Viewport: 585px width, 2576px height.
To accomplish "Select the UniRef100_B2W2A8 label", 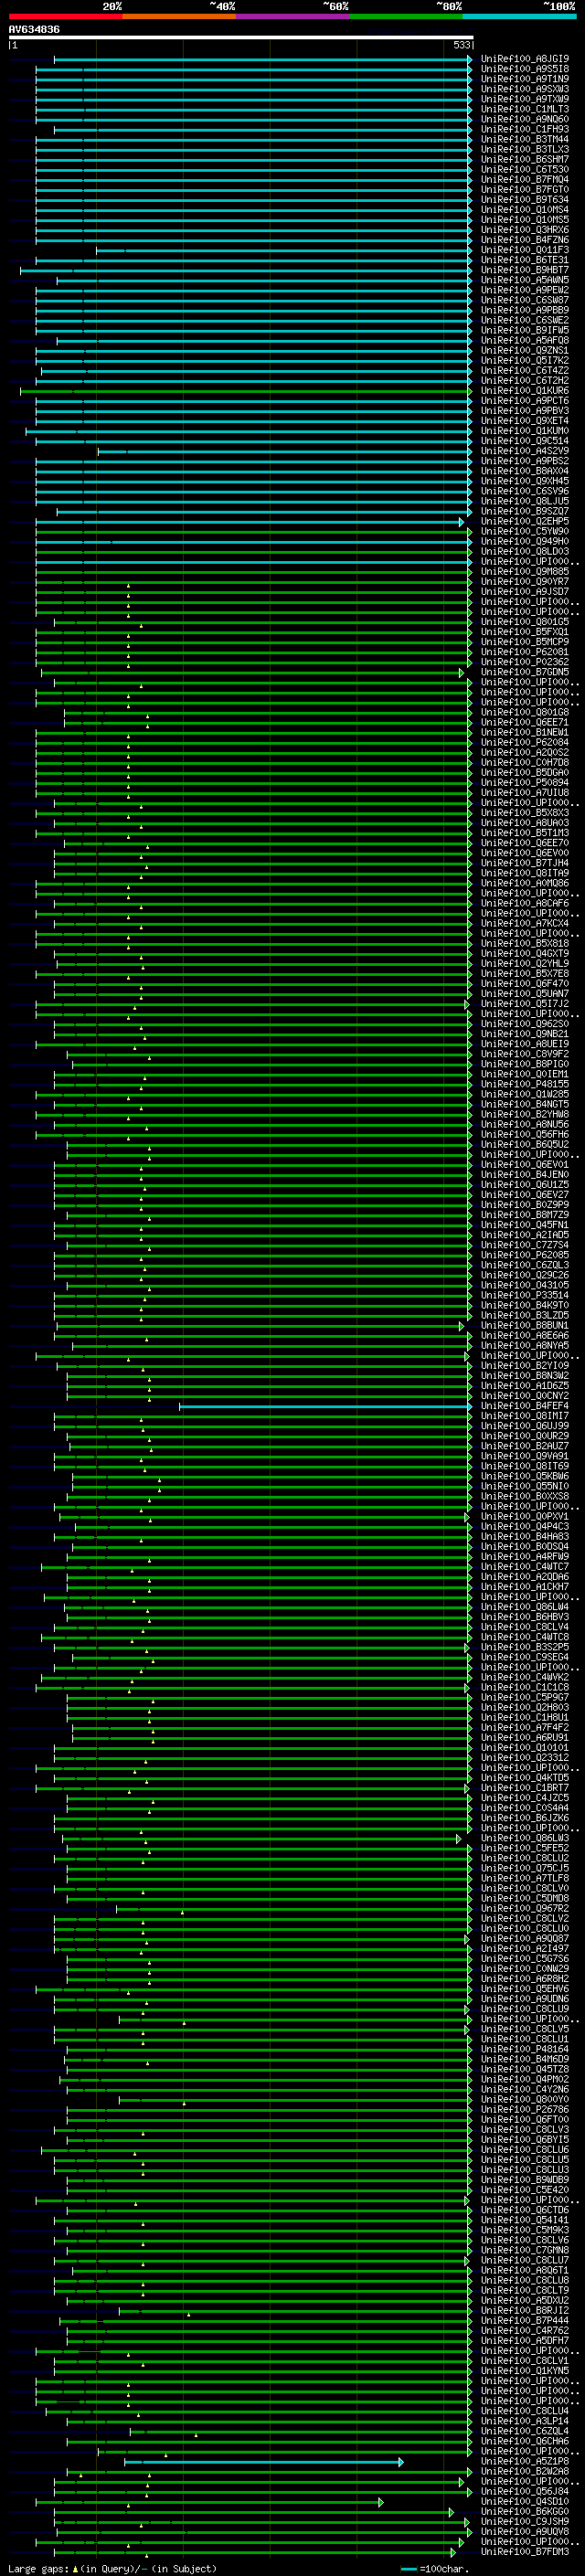I will [525, 2472].
